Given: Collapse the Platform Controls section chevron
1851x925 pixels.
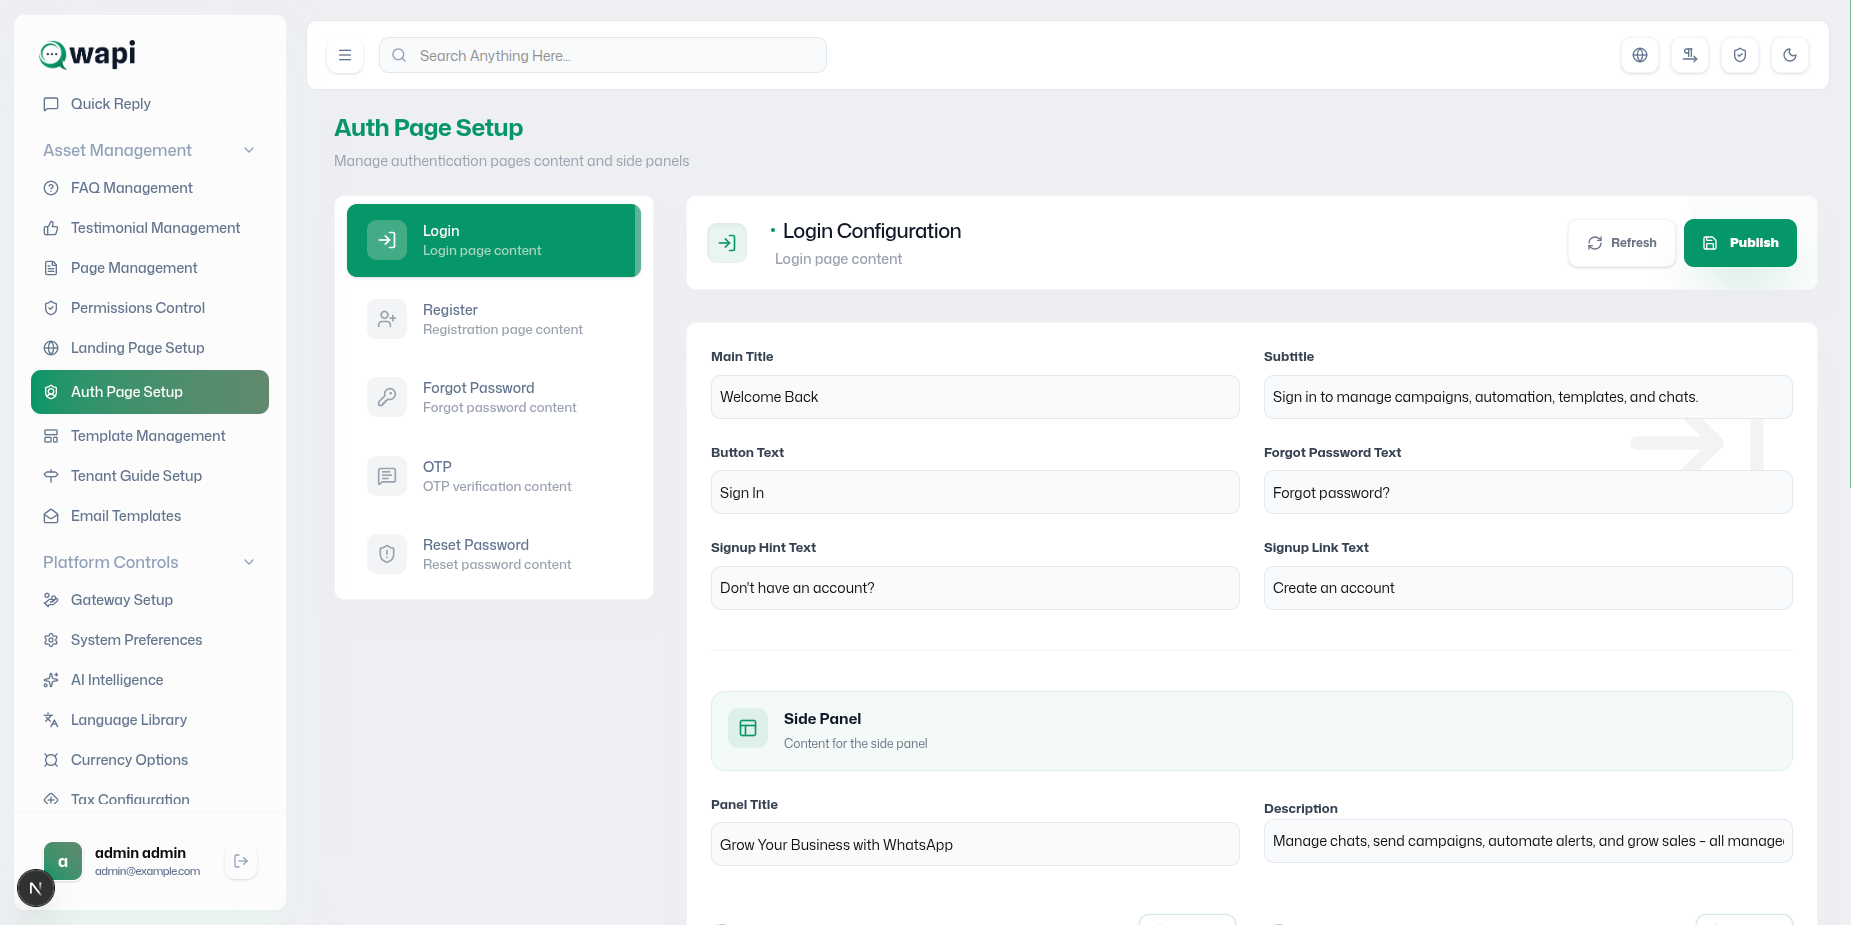Looking at the screenshot, I should [249, 562].
